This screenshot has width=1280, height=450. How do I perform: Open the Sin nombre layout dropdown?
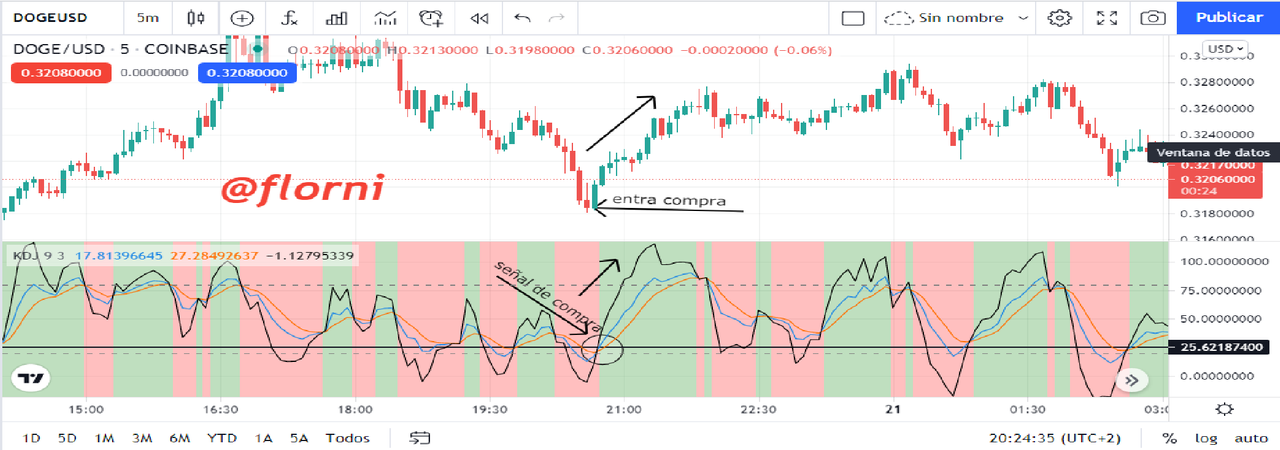click(958, 18)
